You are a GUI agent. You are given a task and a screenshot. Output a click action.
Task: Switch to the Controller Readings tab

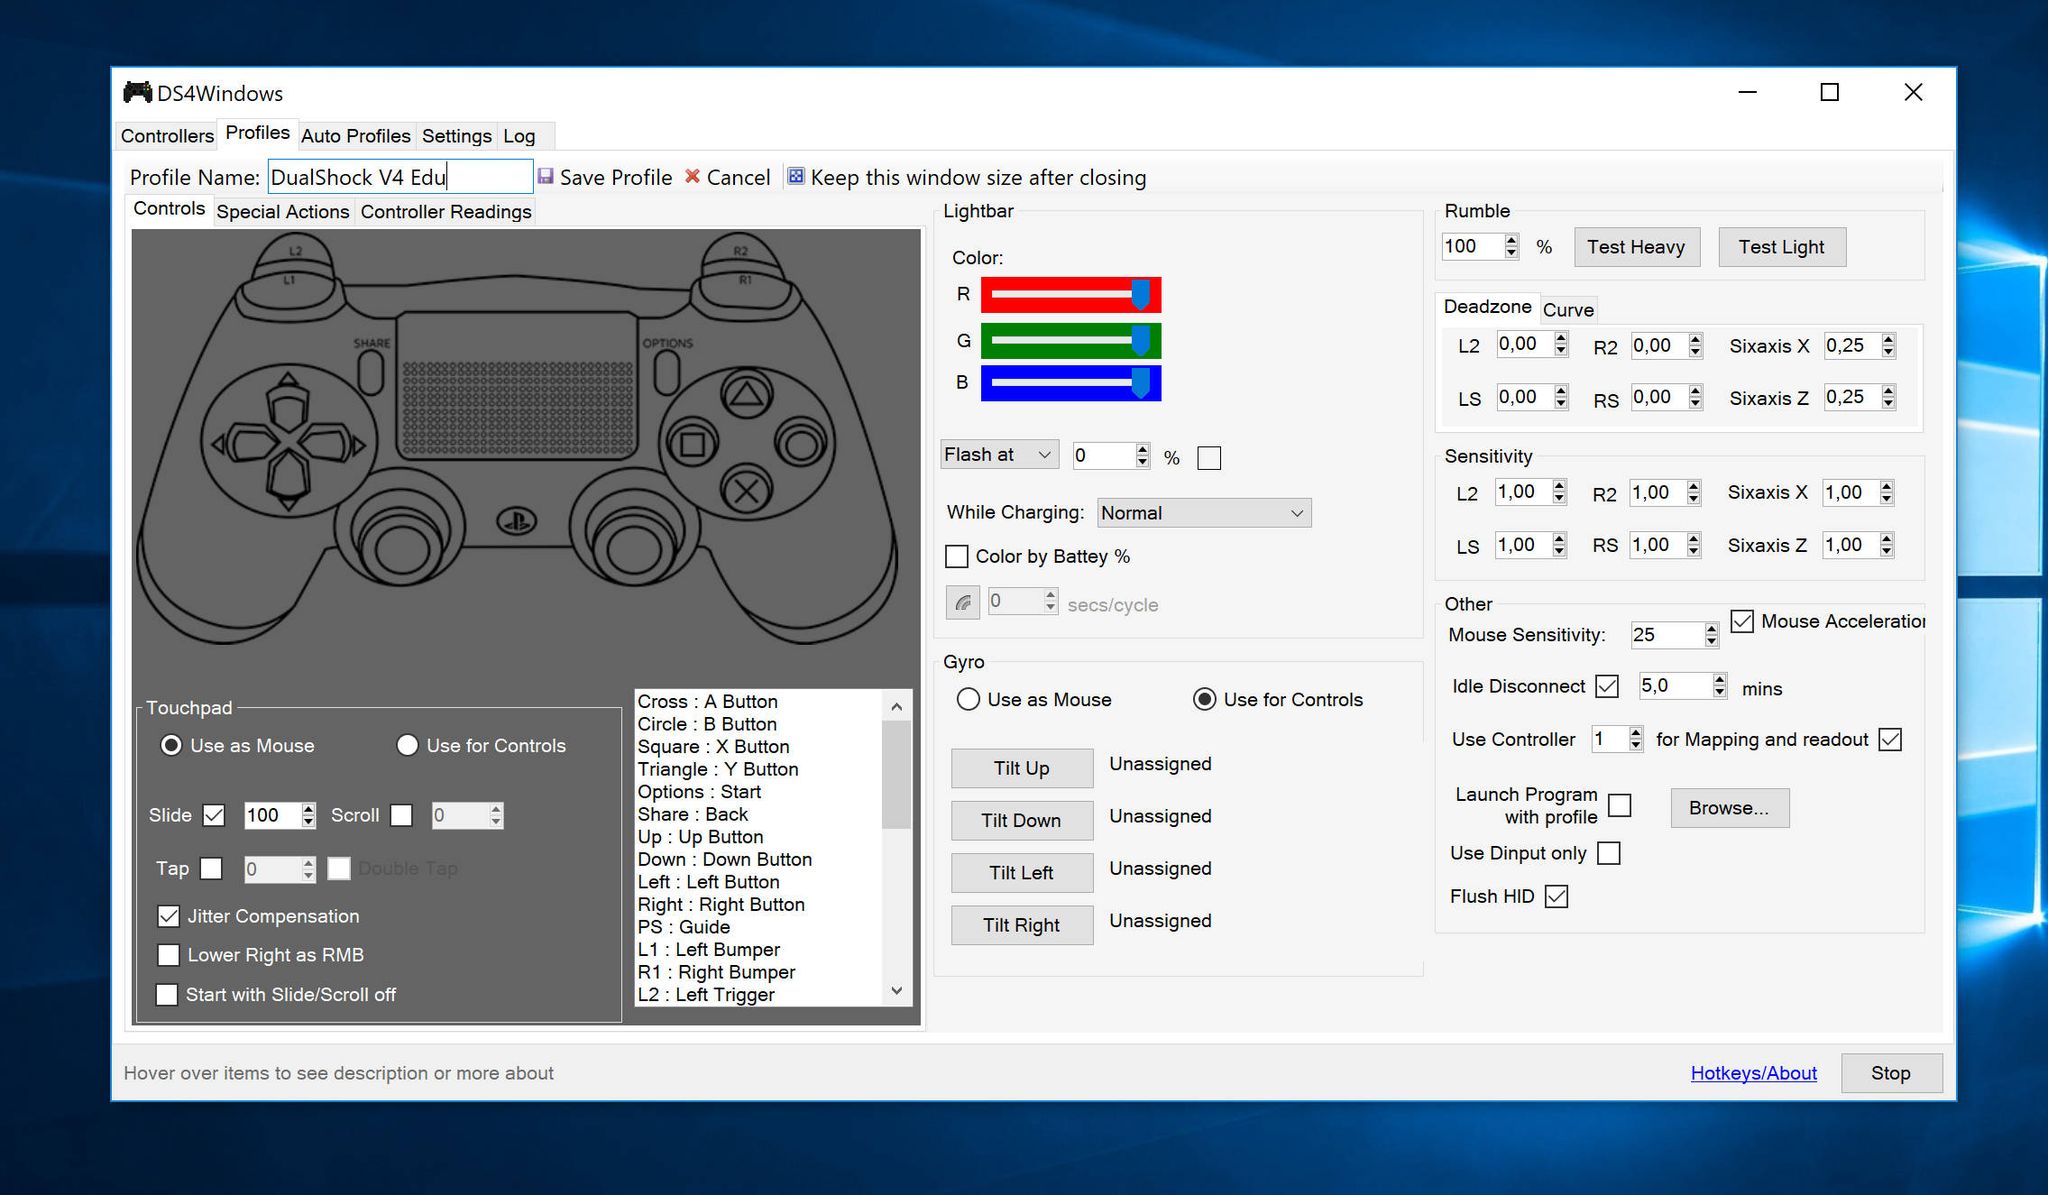[x=446, y=211]
